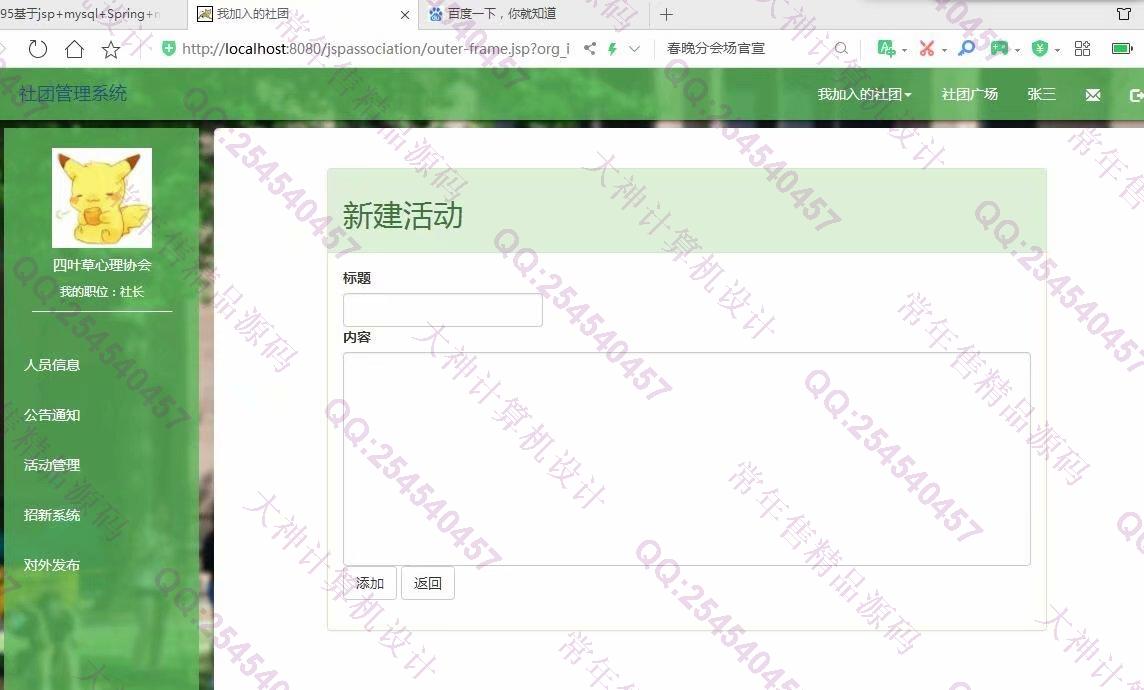
Task: Open the 张三 user profile link
Action: tap(1041, 94)
